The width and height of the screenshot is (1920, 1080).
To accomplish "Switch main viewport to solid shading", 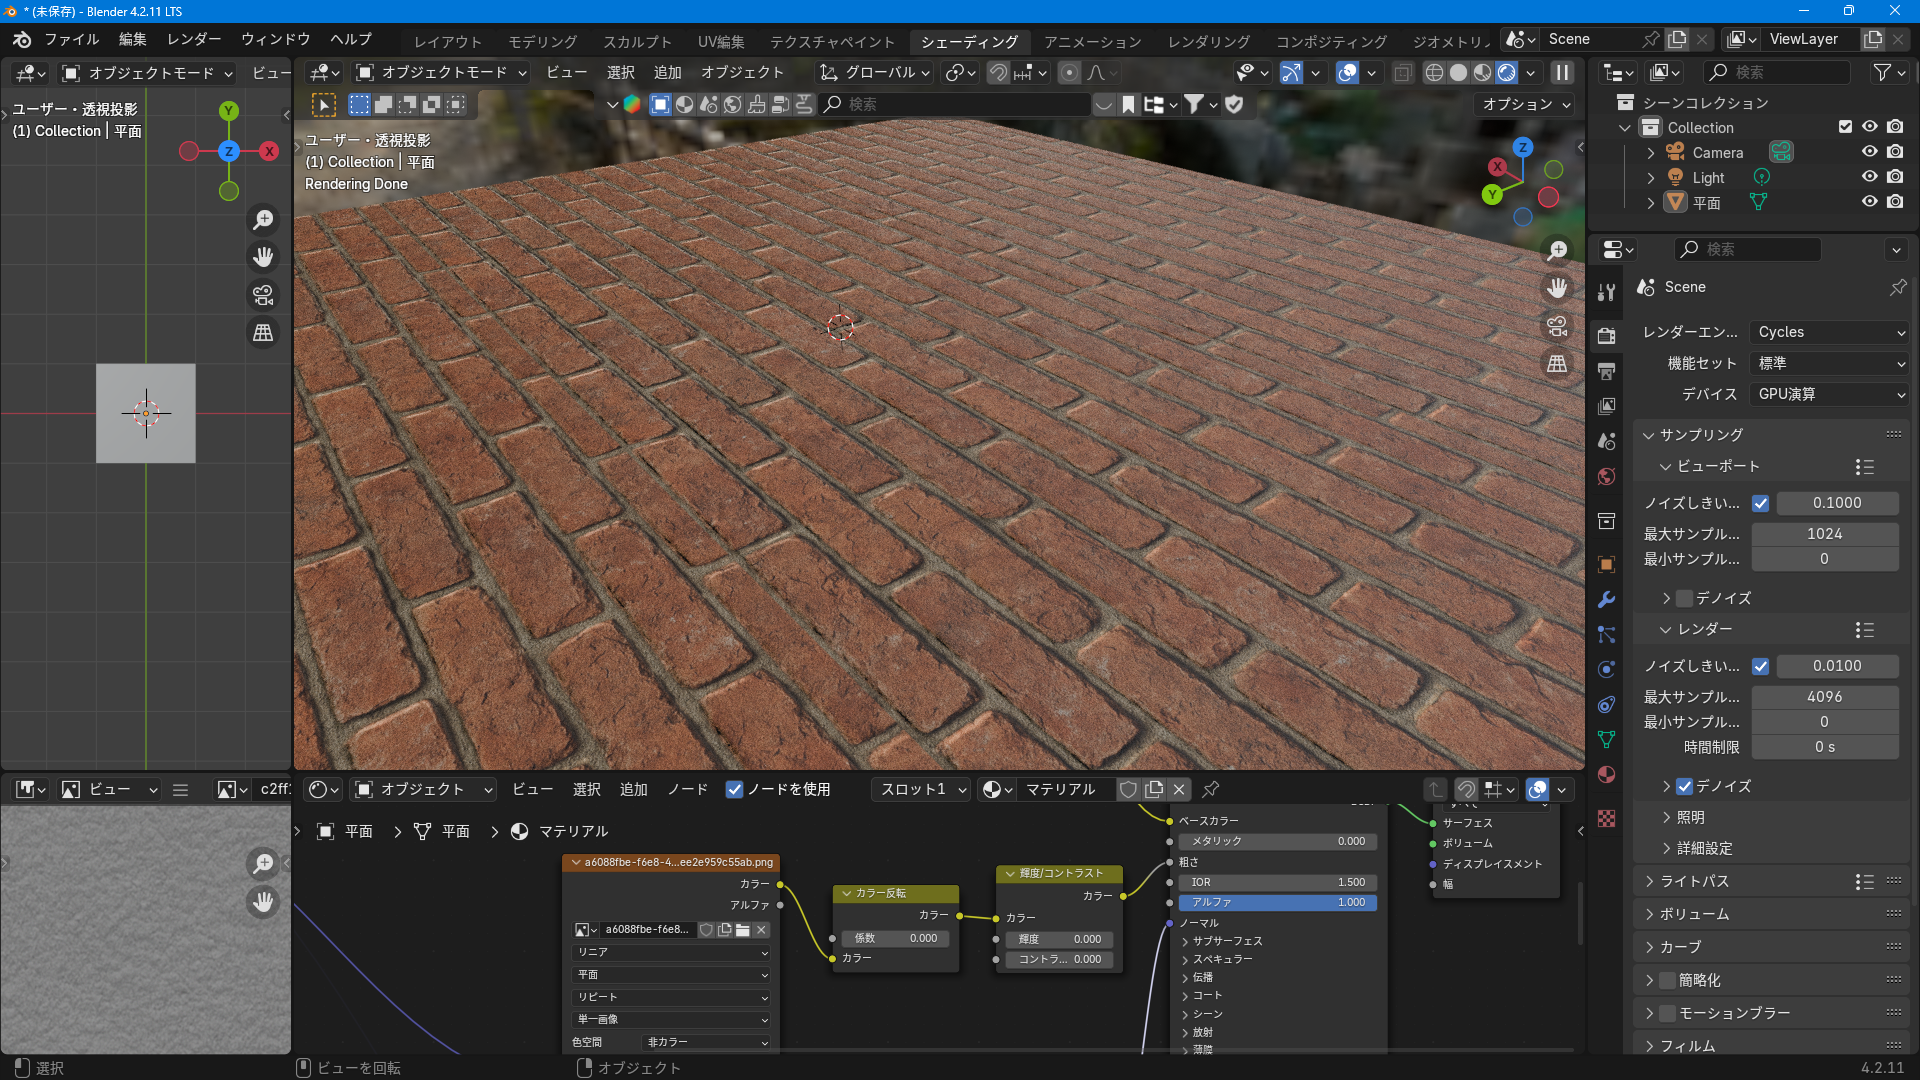I will (1458, 72).
